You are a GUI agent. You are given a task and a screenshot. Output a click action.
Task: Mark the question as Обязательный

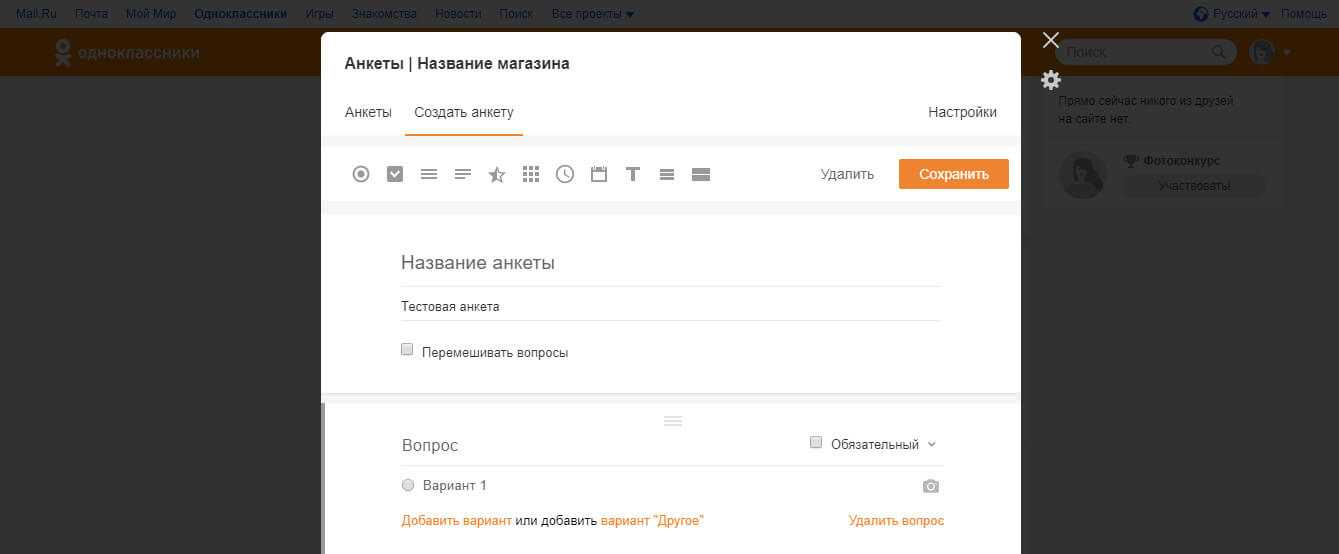click(x=816, y=443)
